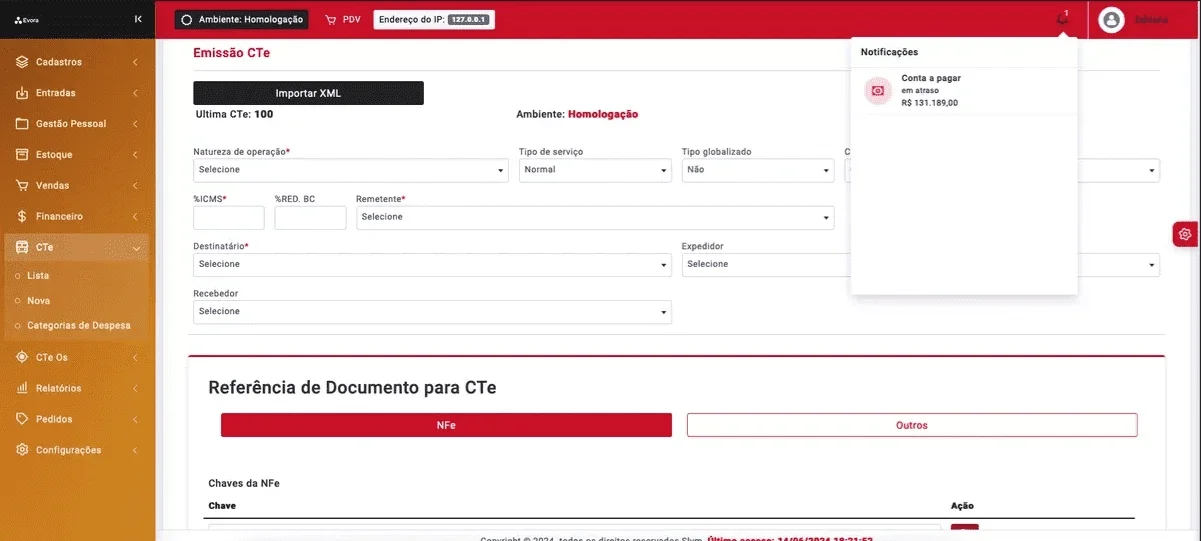Click the Ambiente Homologação circle icon
This screenshot has width=1201, height=541.
pos(186,19)
